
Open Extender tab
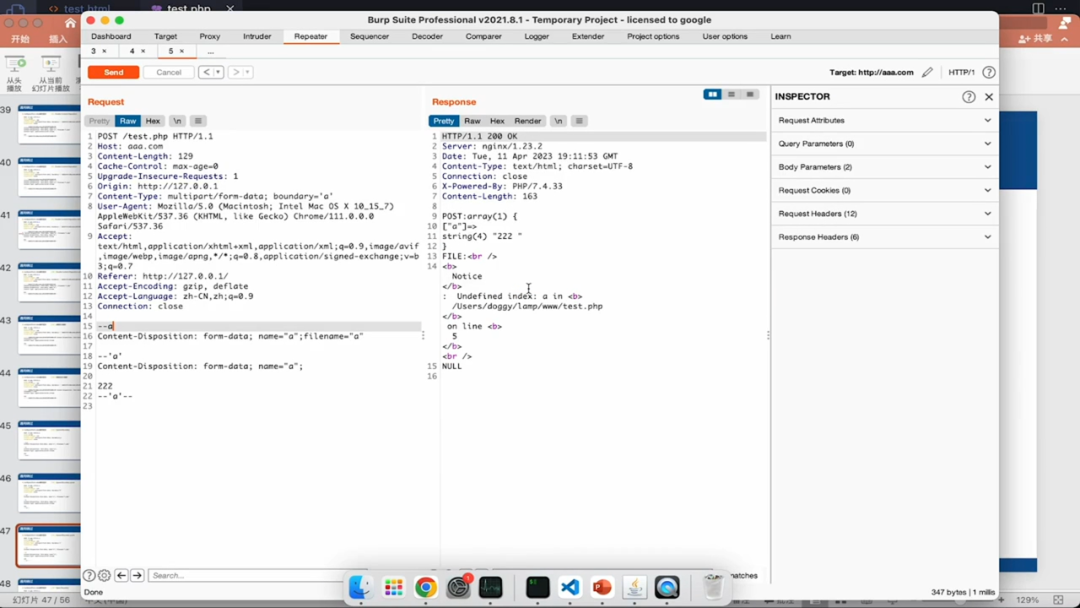click(x=588, y=36)
